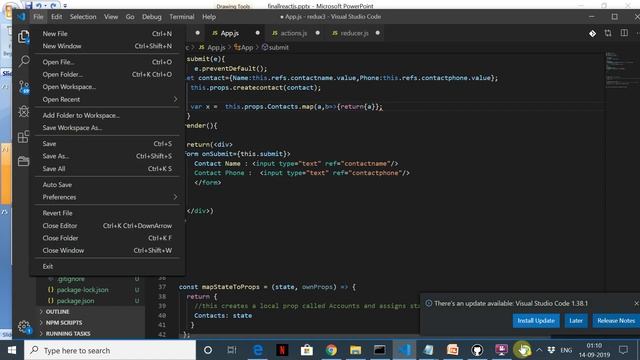Screen dimensions: 640x360
Task: Click Revert File menu entry
Action: (107, 213)
